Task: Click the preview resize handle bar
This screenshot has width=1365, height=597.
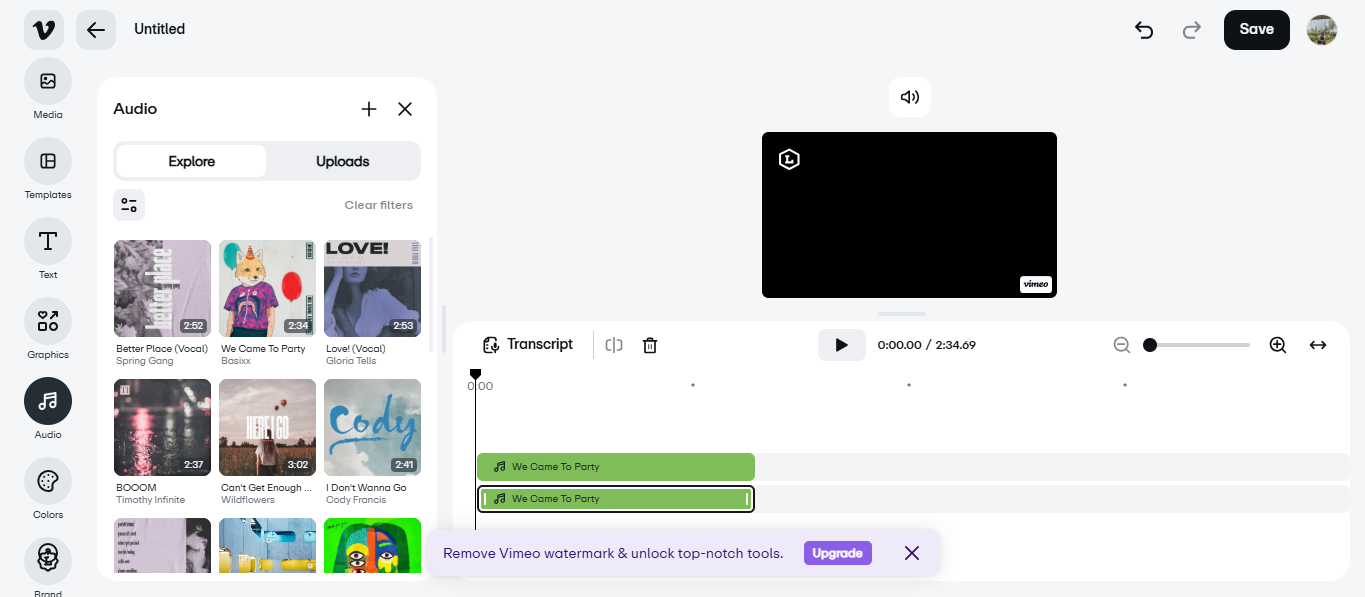Action: (x=902, y=314)
